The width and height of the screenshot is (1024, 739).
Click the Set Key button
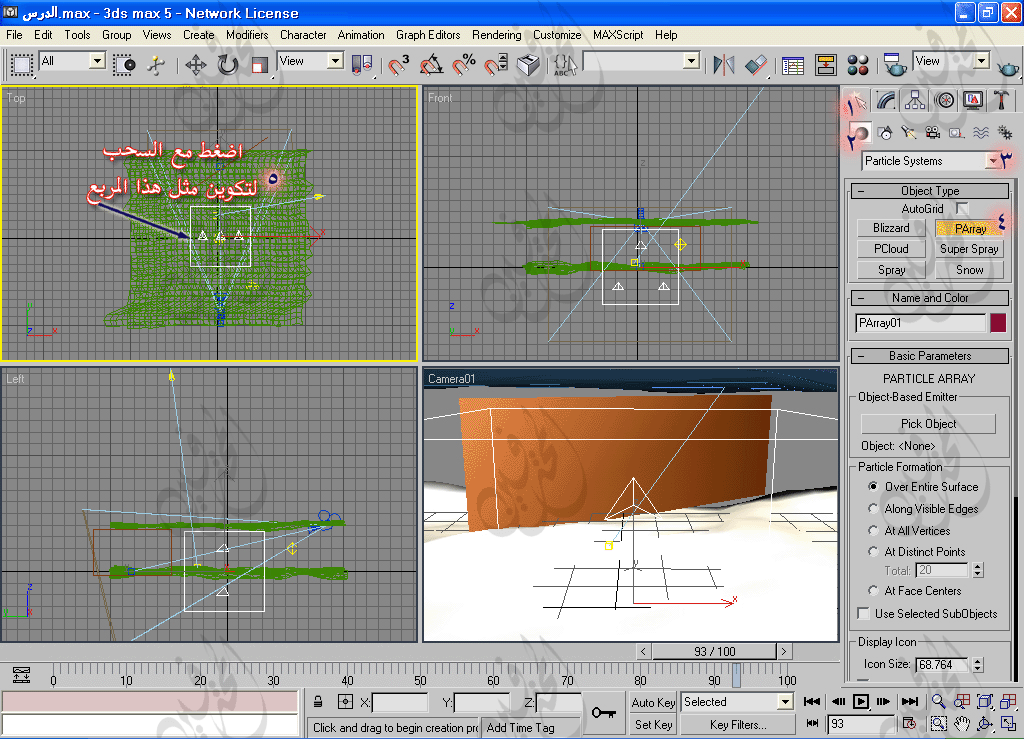[x=653, y=725]
